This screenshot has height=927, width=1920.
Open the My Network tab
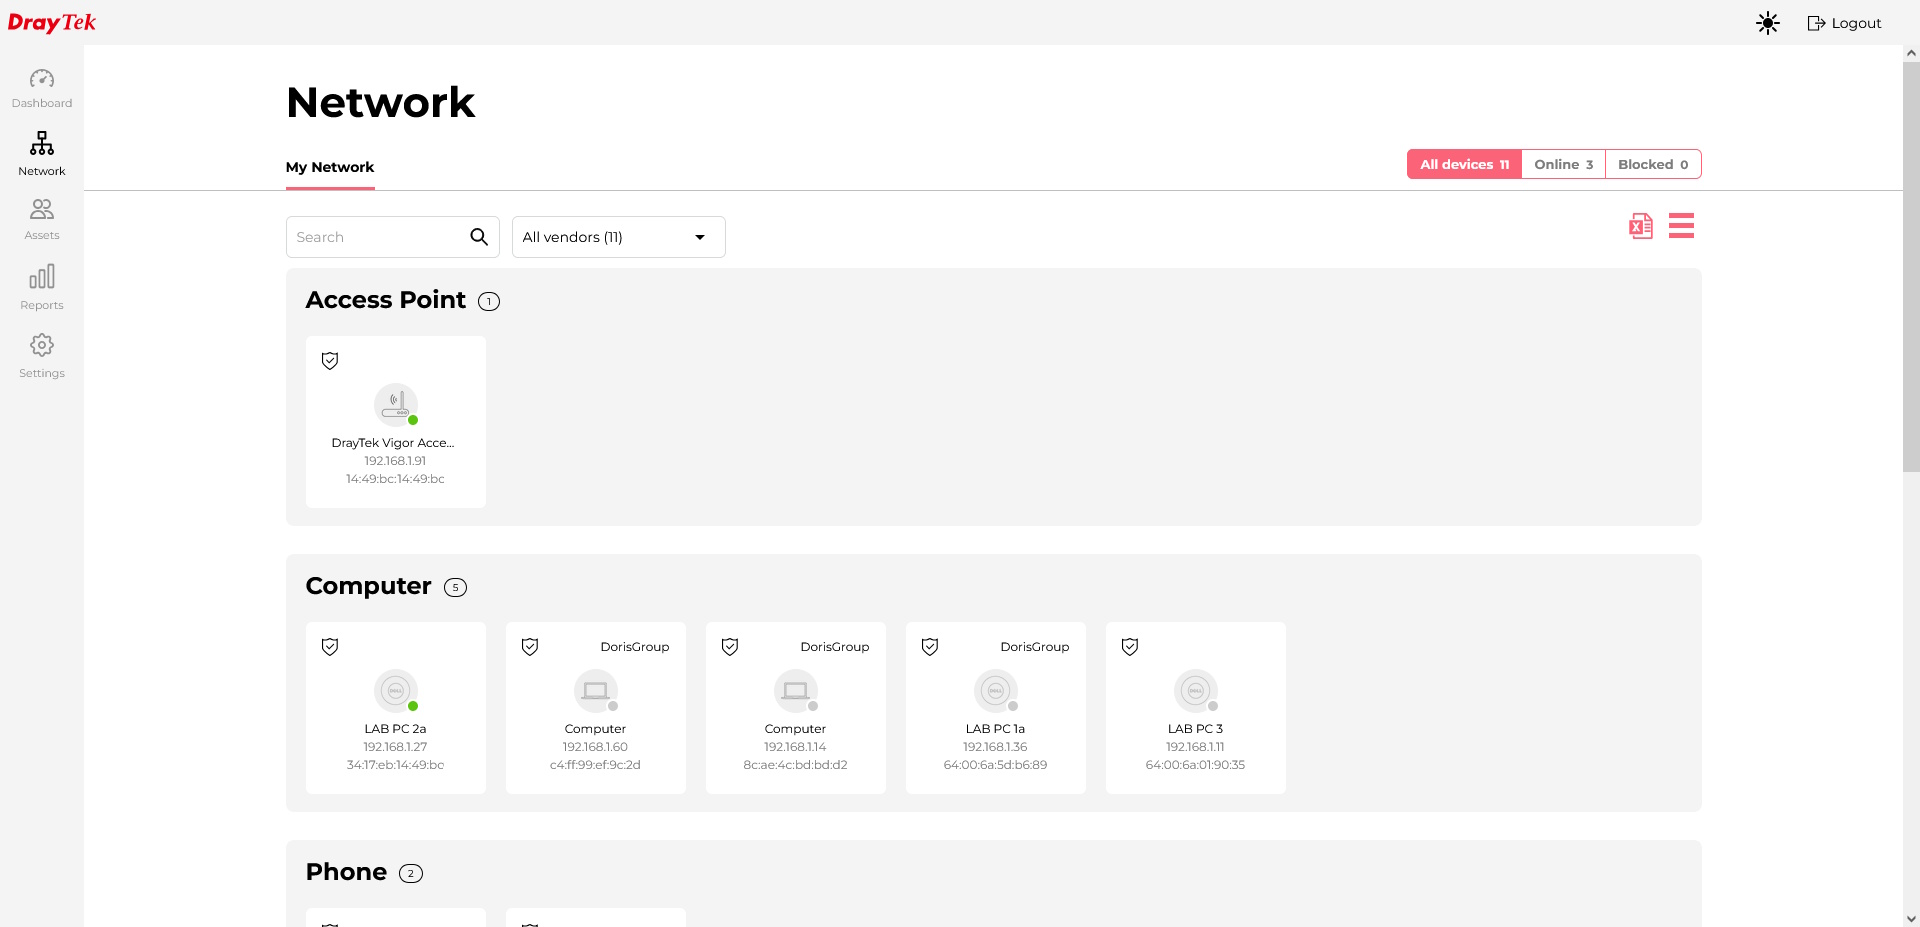330,167
